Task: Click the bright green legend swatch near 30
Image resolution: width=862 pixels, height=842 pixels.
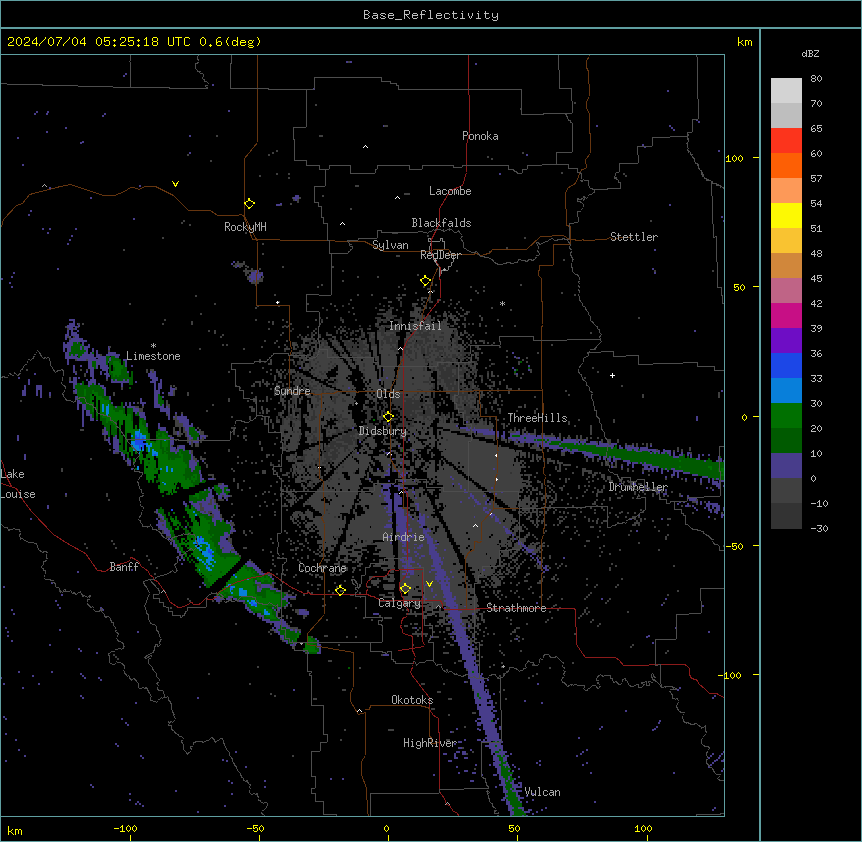Action: click(786, 416)
